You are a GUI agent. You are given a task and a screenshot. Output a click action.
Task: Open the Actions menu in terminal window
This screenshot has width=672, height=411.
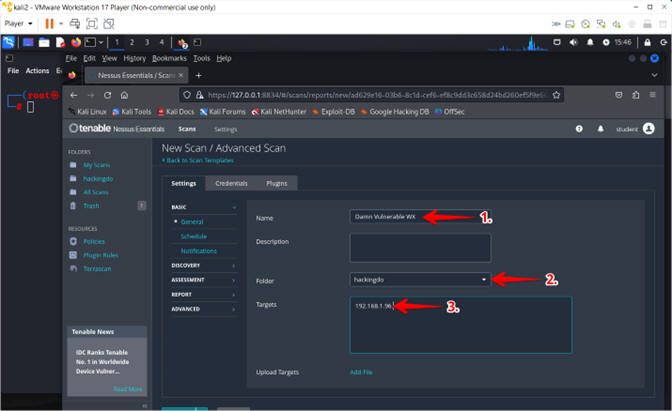pos(37,71)
